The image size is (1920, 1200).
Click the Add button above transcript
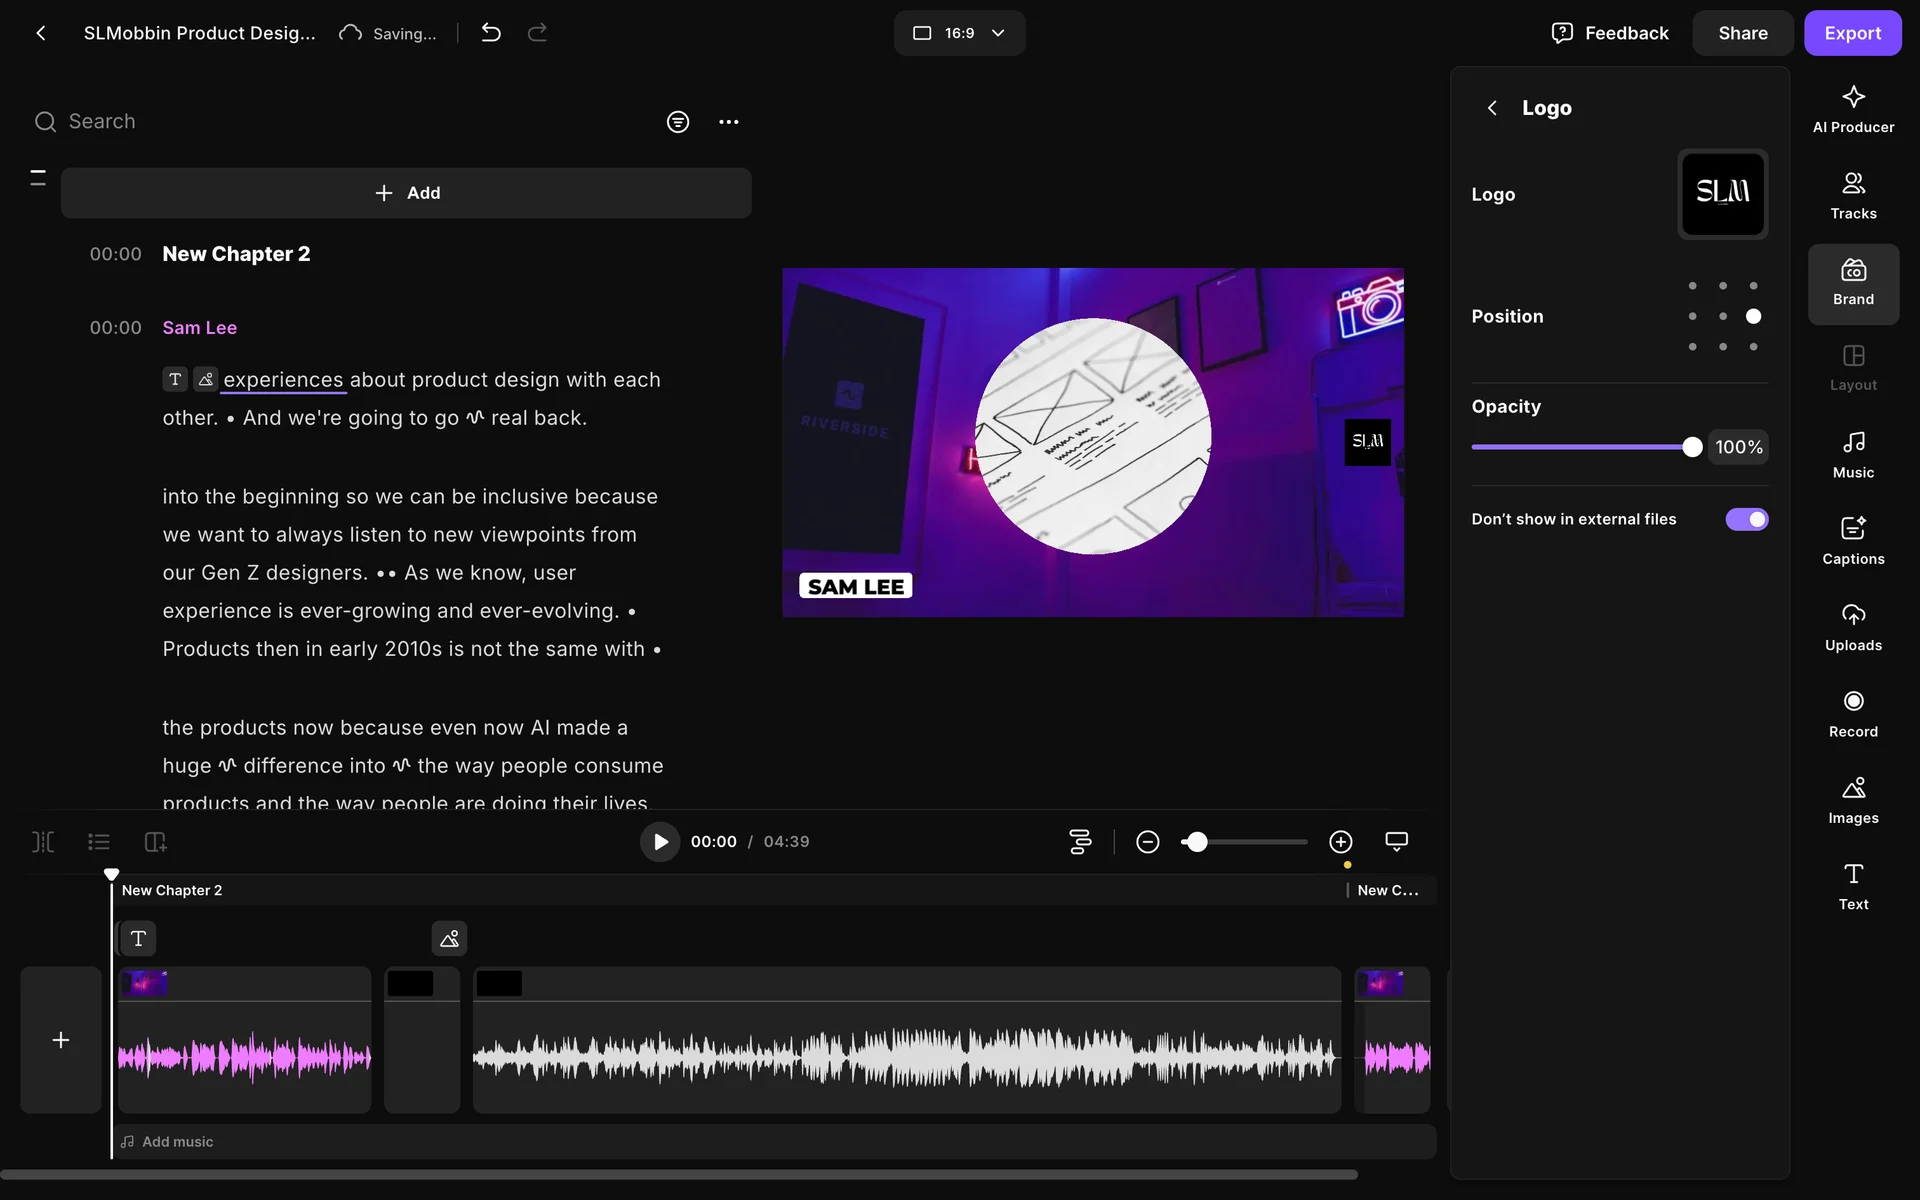click(406, 193)
